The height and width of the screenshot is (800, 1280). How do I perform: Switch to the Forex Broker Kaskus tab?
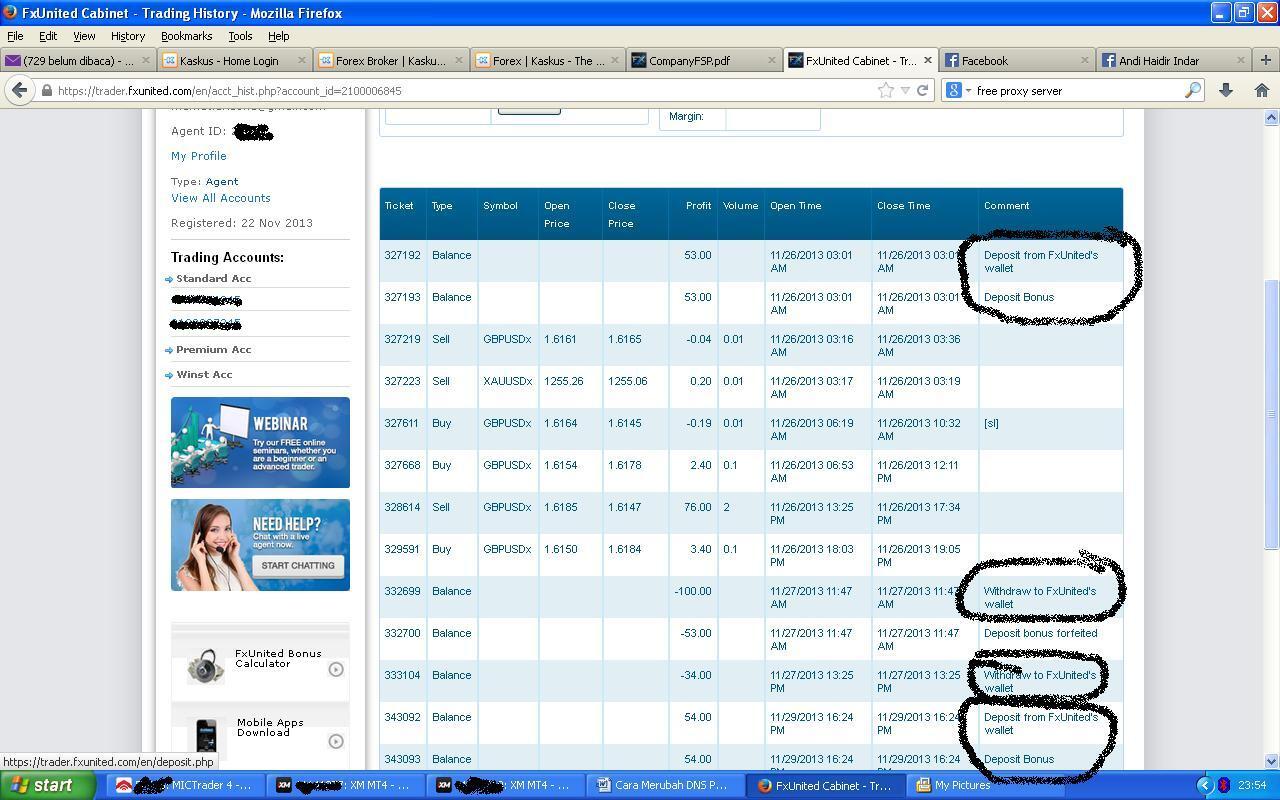390,60
